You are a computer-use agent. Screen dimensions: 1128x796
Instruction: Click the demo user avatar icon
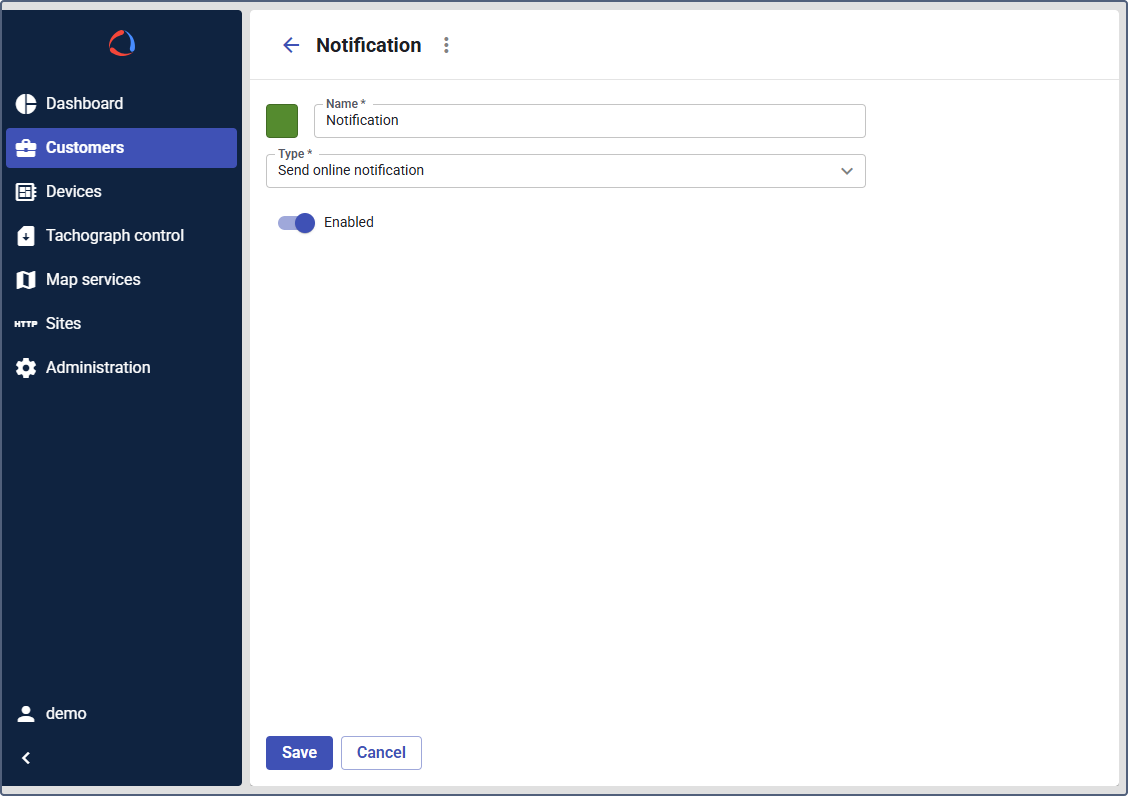(26, 714)
